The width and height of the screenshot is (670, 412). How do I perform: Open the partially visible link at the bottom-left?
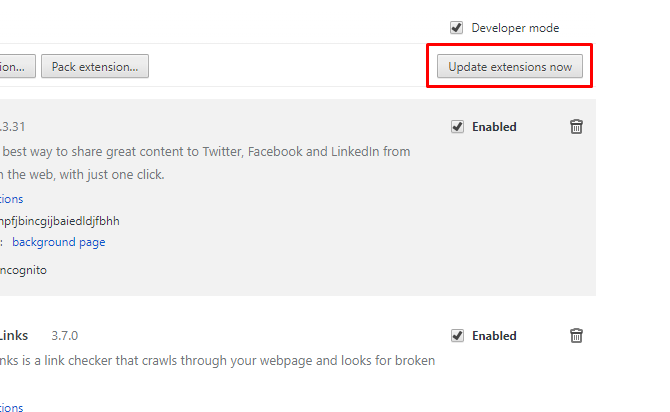click(11, 407)
